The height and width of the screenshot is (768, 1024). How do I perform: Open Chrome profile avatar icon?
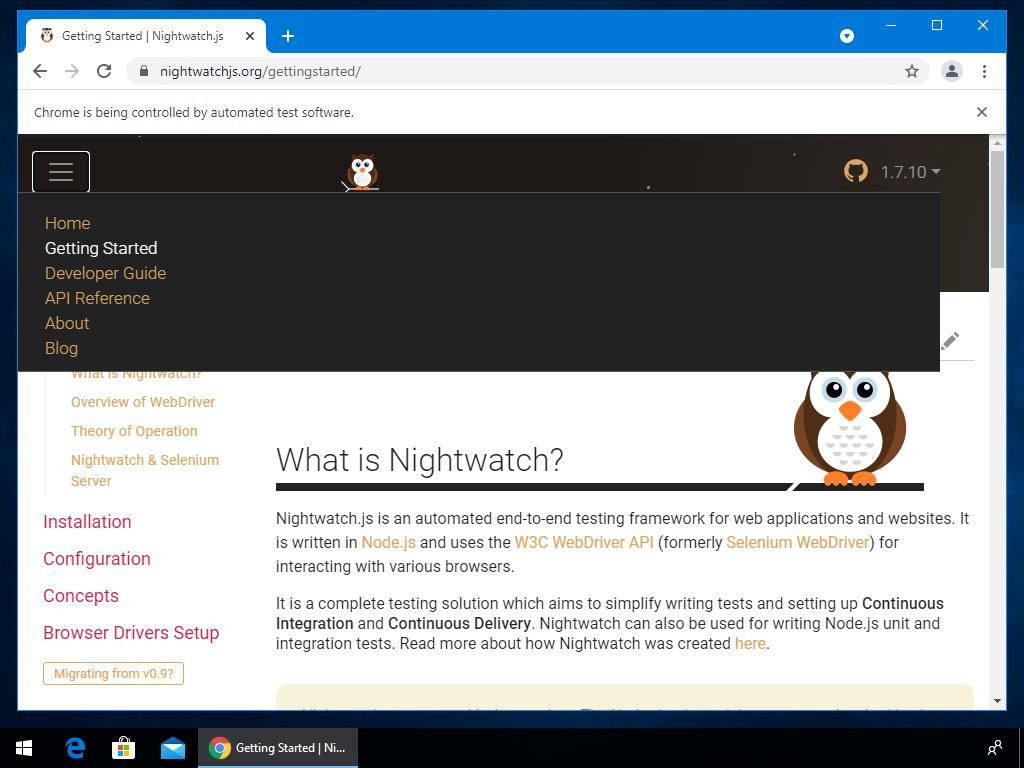pos(952,71)
